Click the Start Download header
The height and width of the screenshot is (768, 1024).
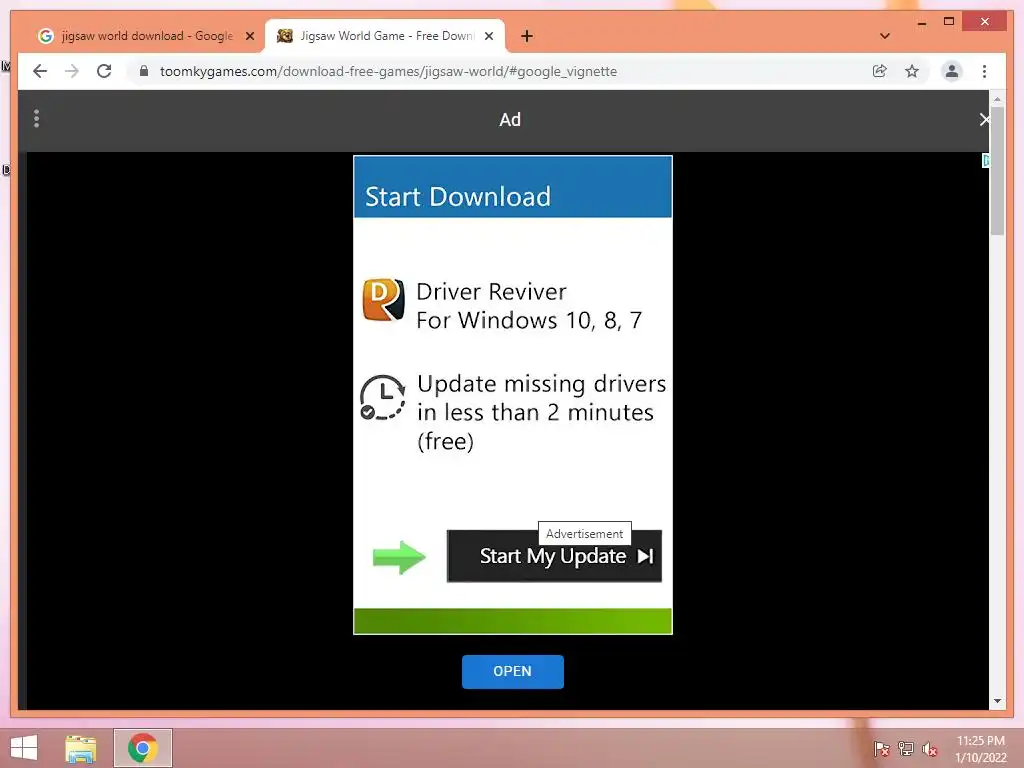pyautogui.click(x=513, y=187)
